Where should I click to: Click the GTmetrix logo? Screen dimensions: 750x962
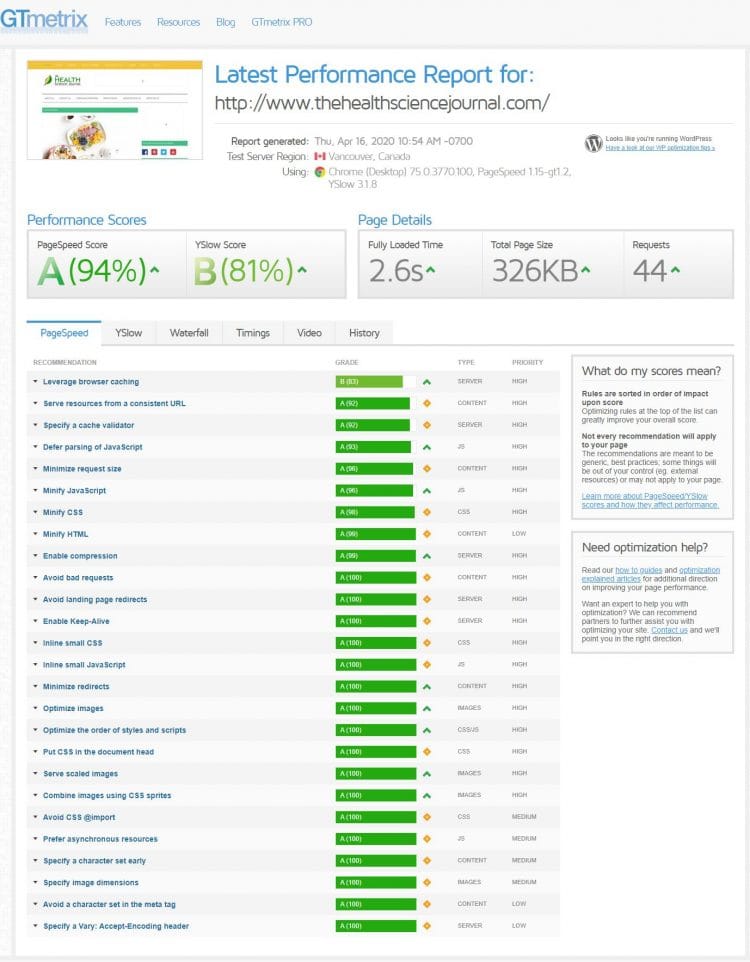click(44, 20)
